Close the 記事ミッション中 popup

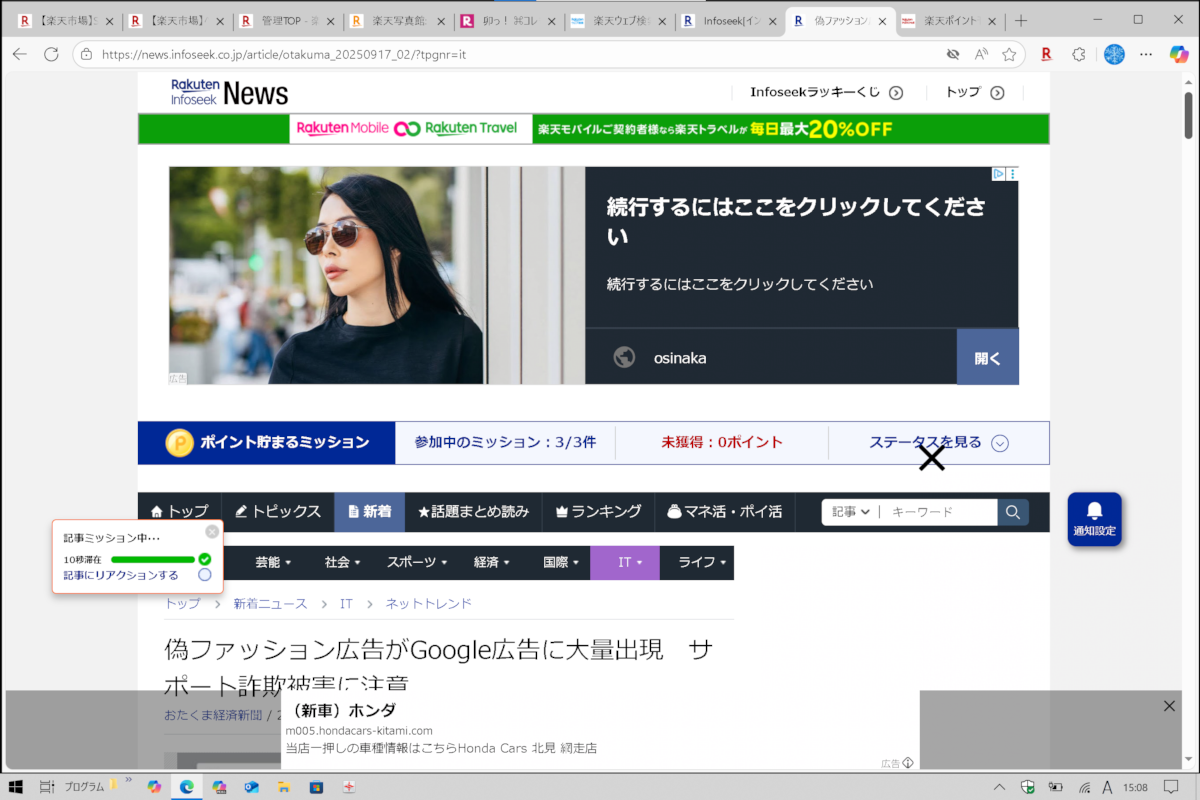pos(212,532)
